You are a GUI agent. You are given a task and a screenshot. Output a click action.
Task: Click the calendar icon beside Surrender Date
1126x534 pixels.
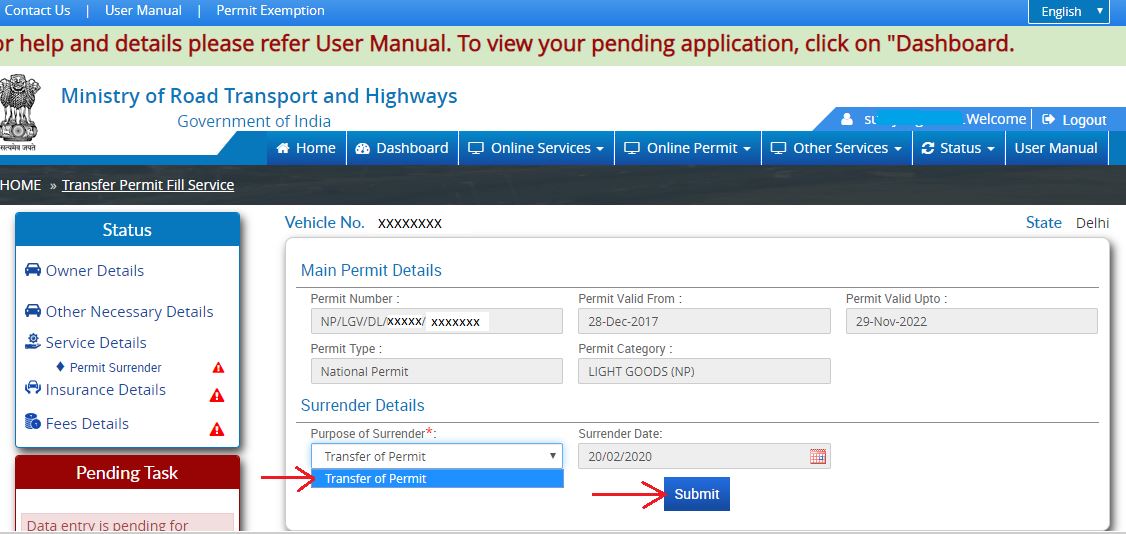817,456
